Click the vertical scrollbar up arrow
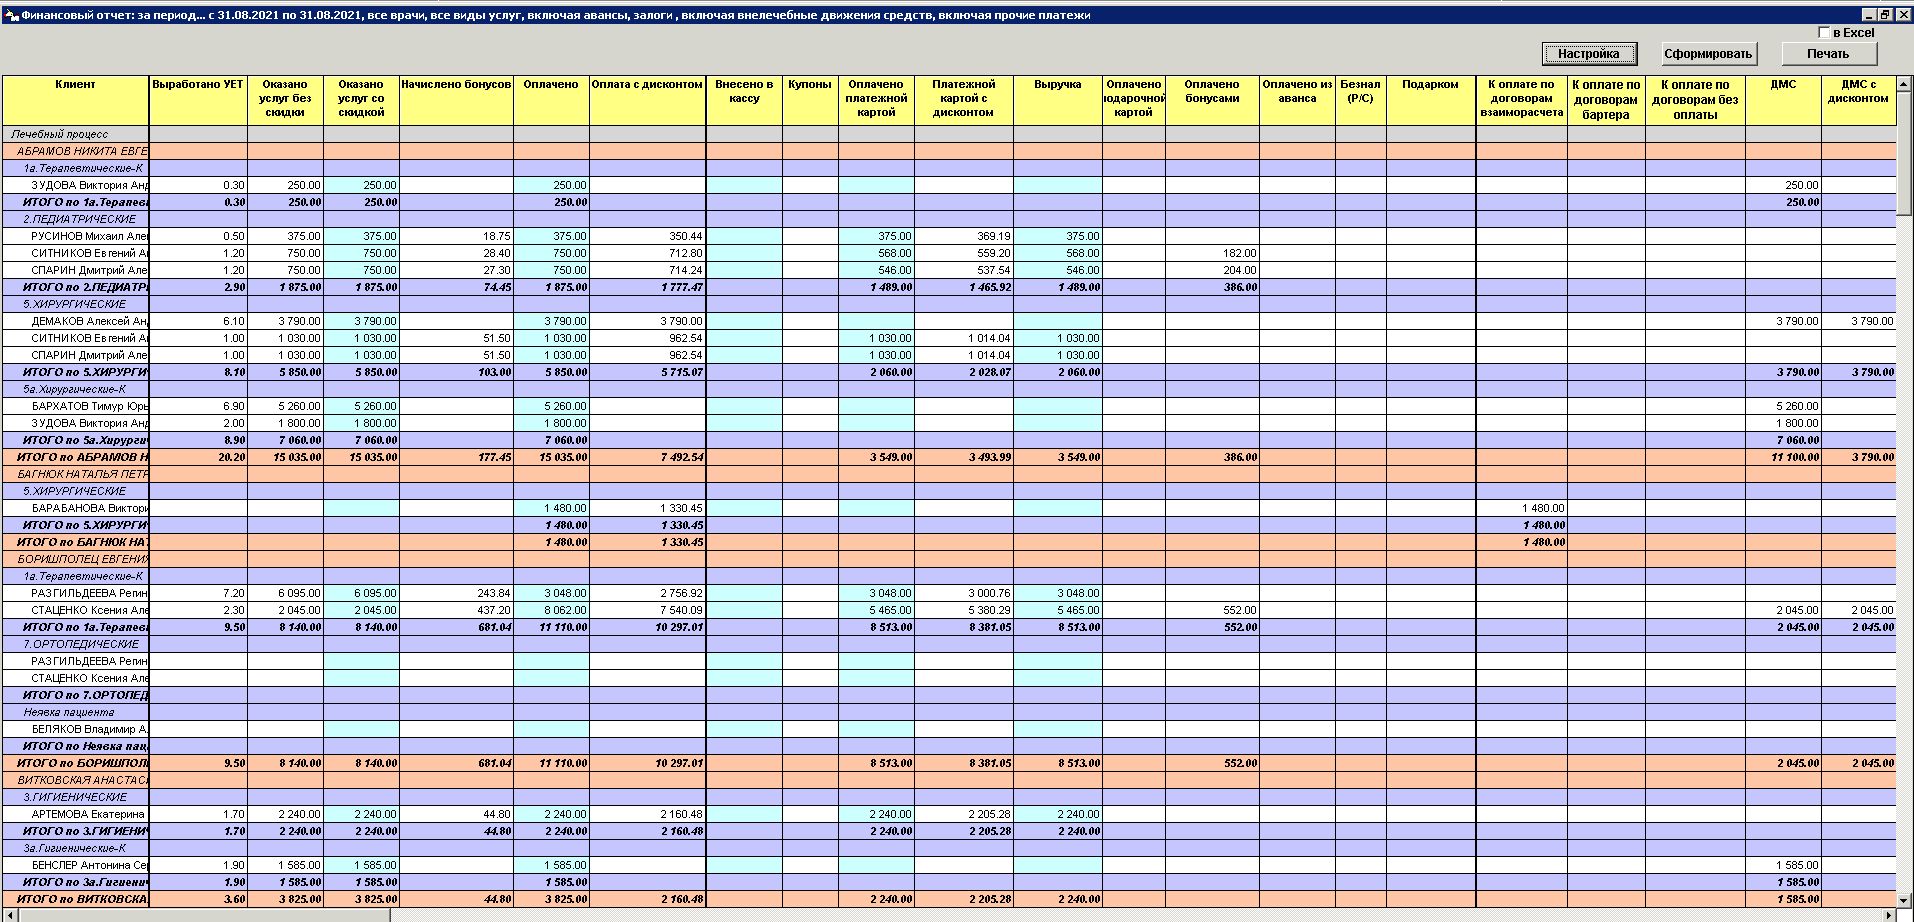The width and height of the screenshot is (1914, 922). (1904, 82)
